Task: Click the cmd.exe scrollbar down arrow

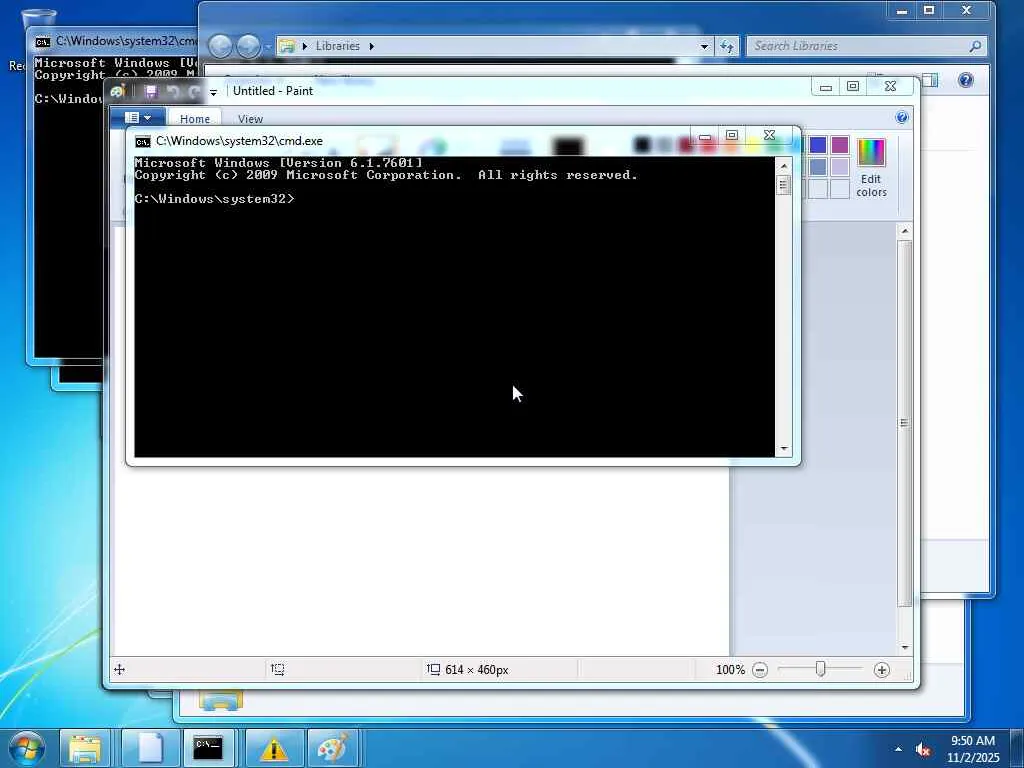Action: coord(784,449)
